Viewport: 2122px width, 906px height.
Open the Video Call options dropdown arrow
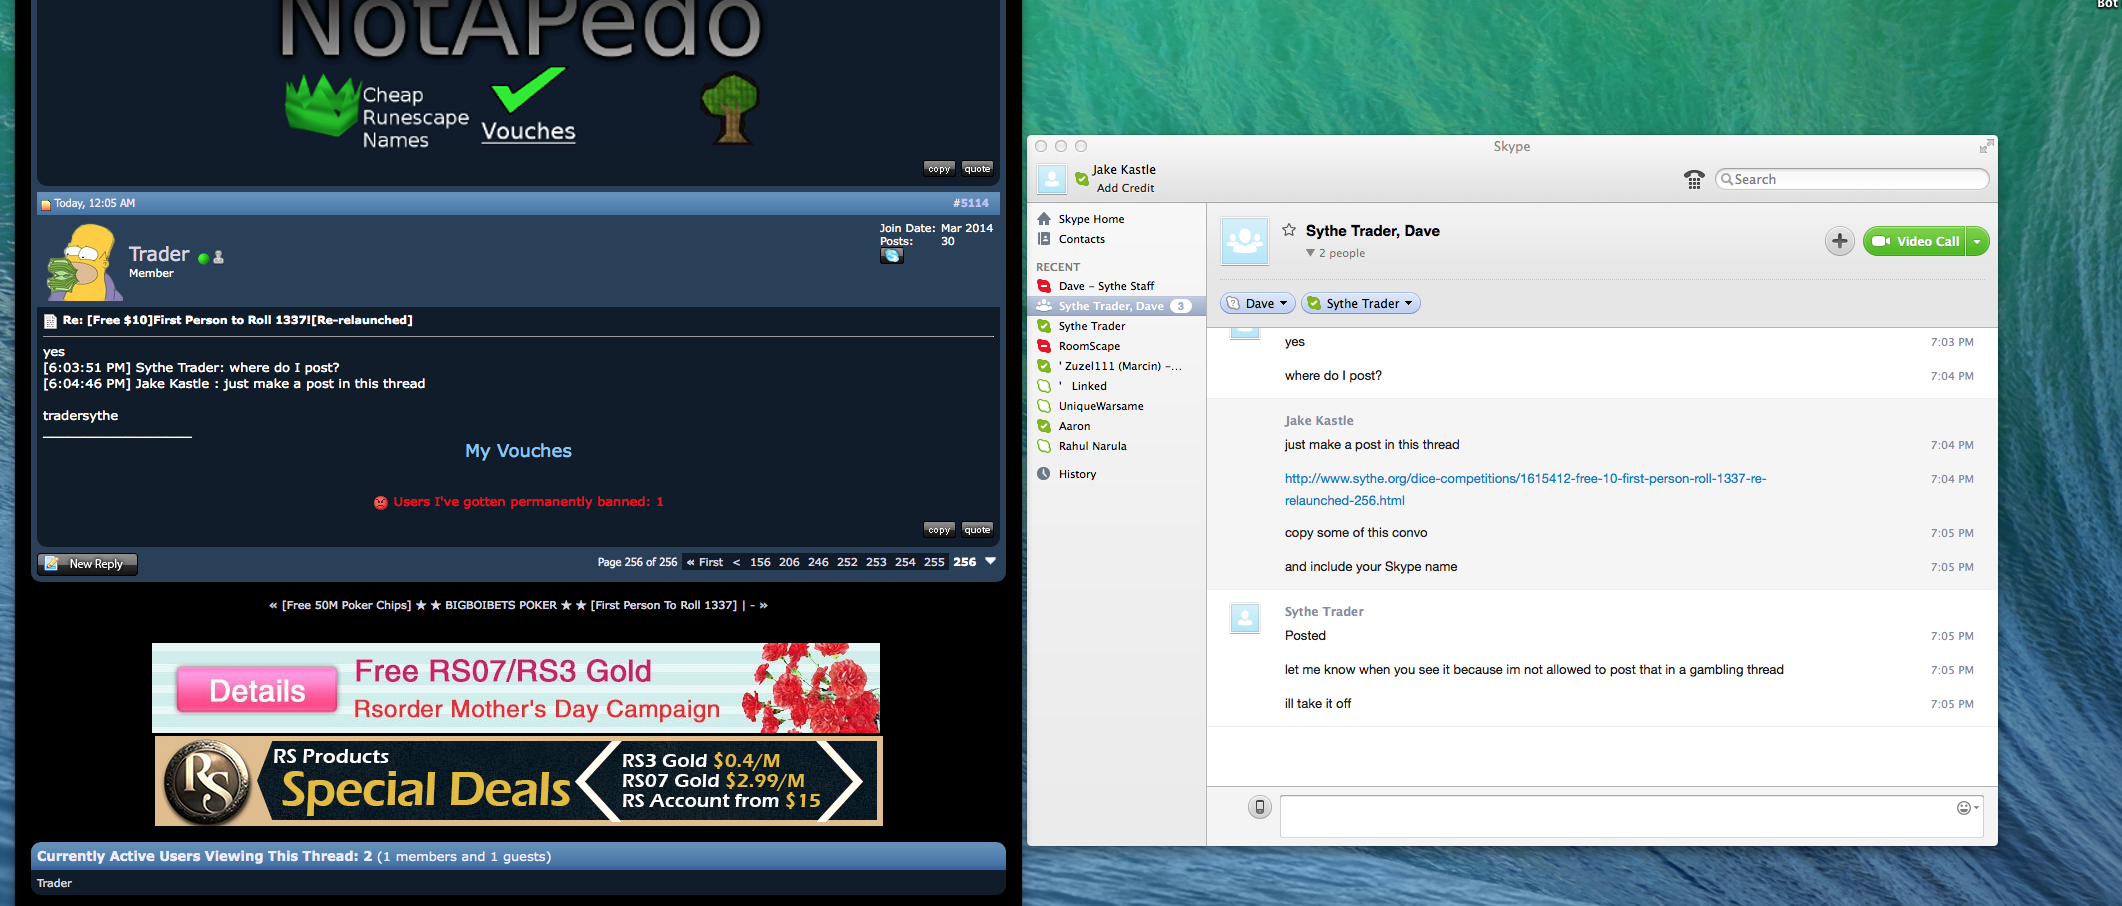(x=1977, y=242)
